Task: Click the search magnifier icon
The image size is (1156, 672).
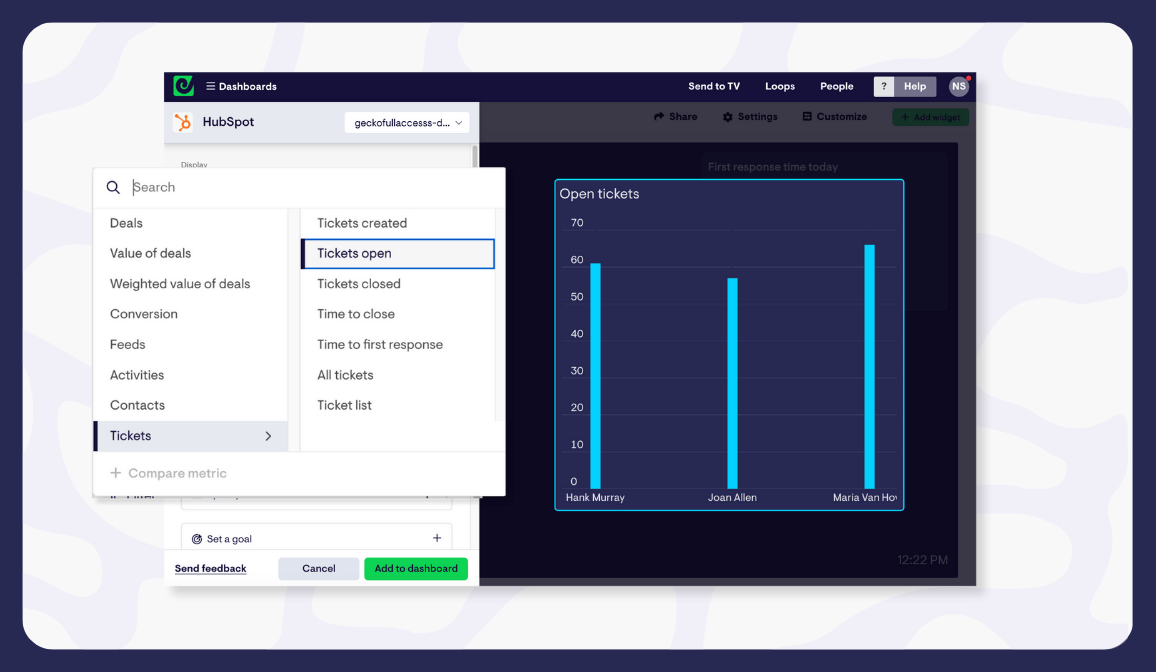Action: 113,187
